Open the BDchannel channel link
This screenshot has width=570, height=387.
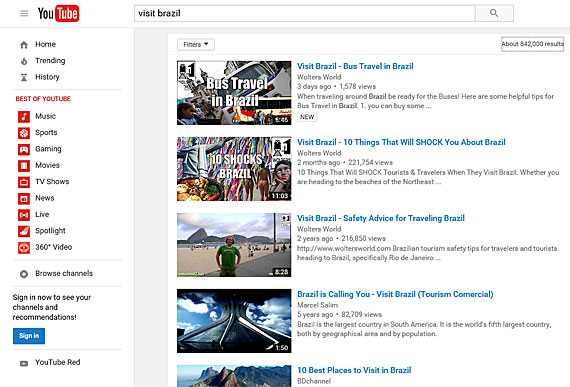click(314, 381)
